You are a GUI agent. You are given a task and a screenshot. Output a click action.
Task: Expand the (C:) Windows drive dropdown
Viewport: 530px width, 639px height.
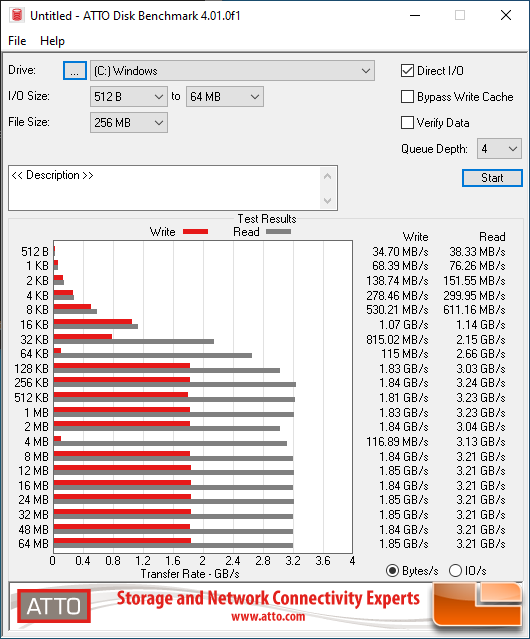coord(232,71)
